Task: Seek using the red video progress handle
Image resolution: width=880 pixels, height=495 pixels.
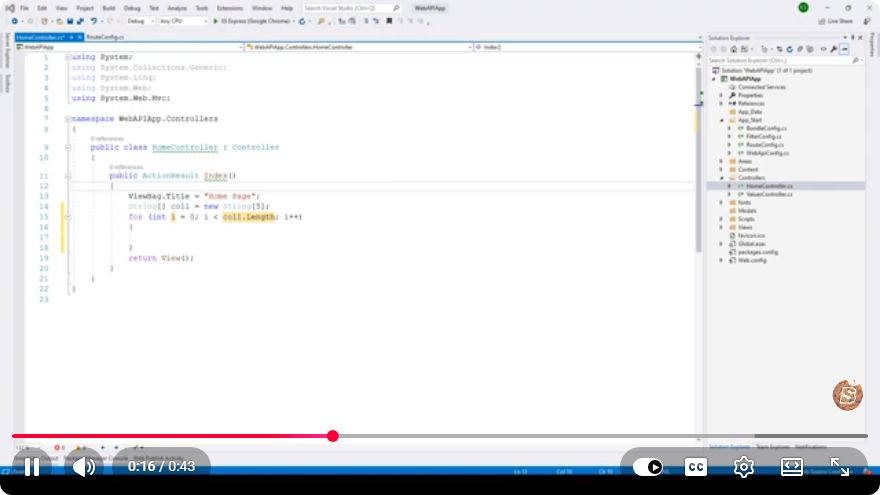Action: pyautogui.click(x=333, y=436)
